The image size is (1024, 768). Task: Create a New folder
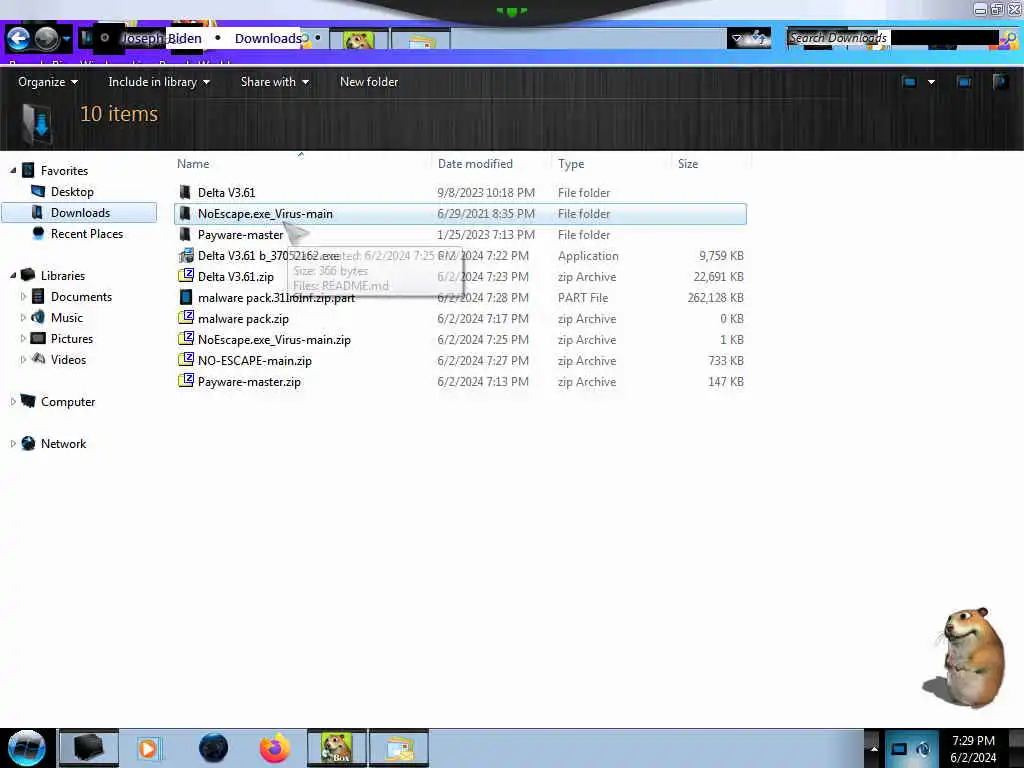pyautogui.click(x=369, y=82)
